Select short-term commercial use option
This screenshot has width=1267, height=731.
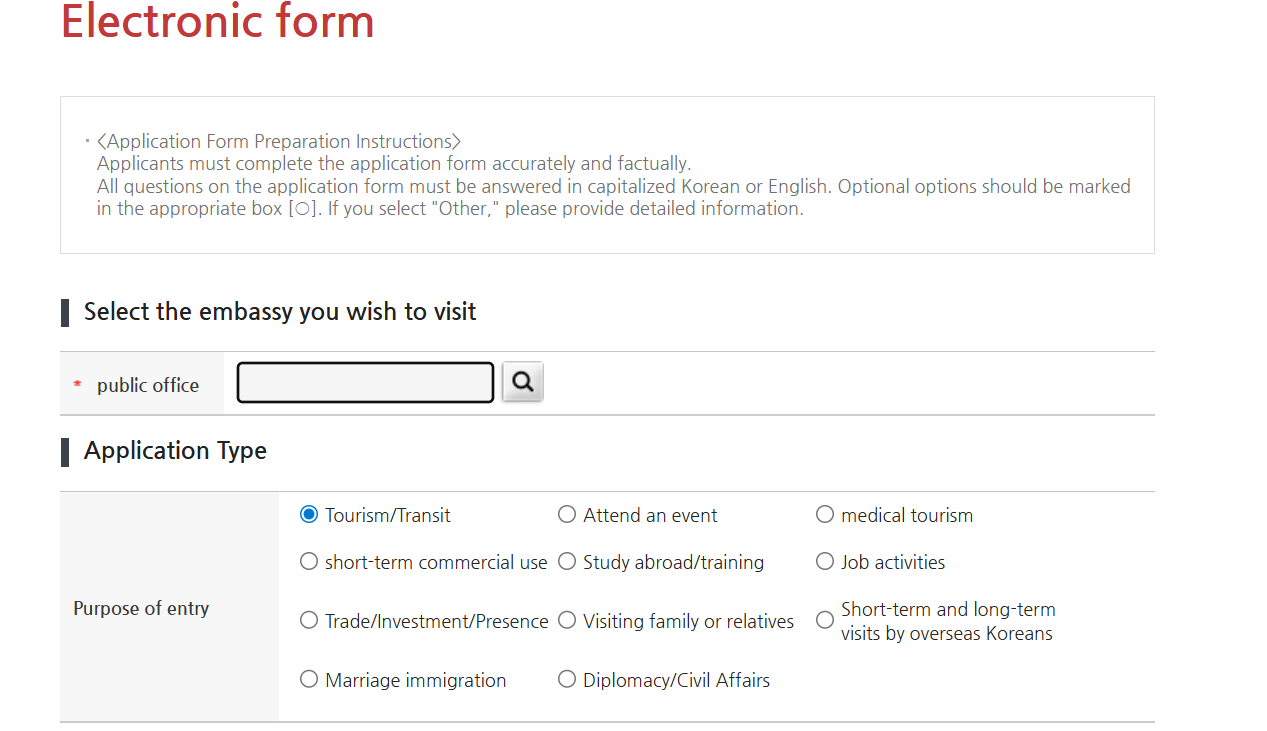pos(308,561)
